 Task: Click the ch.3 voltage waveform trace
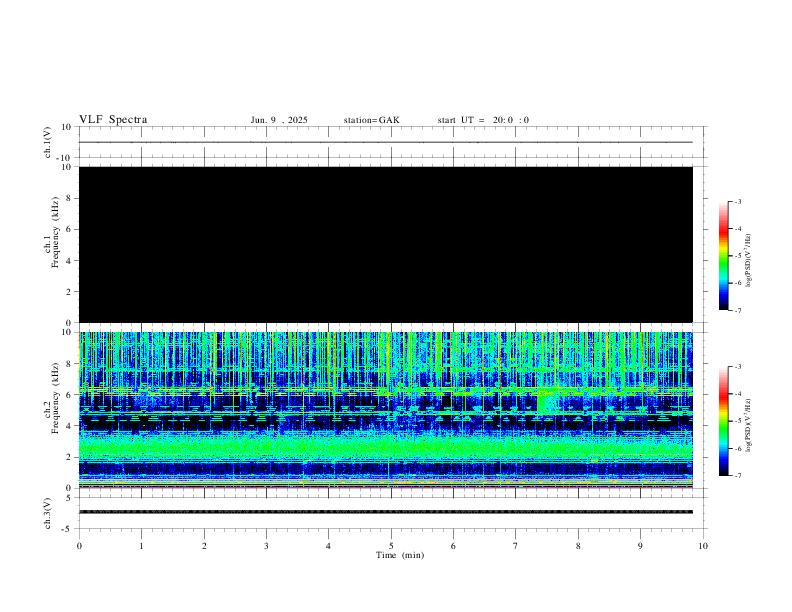click(386, 512)
